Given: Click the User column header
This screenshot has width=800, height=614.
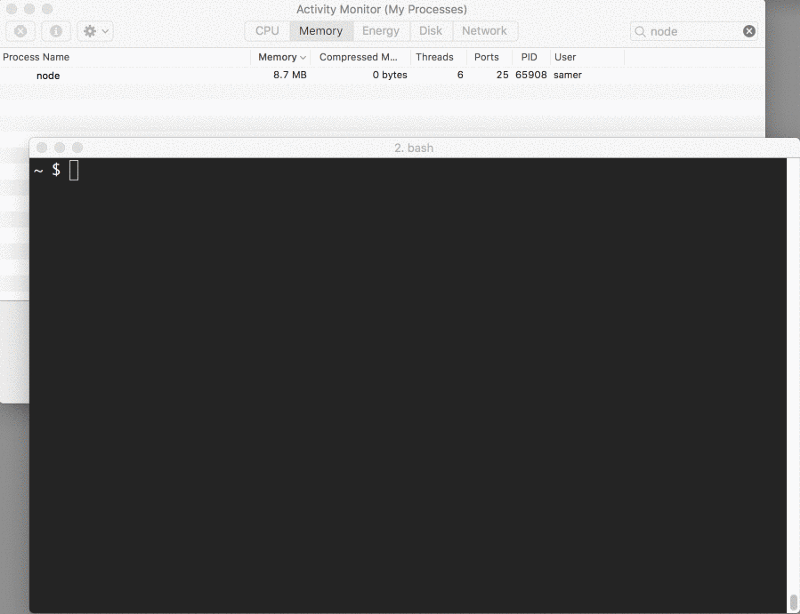Looking at the screenshot, I should point(565,57).
